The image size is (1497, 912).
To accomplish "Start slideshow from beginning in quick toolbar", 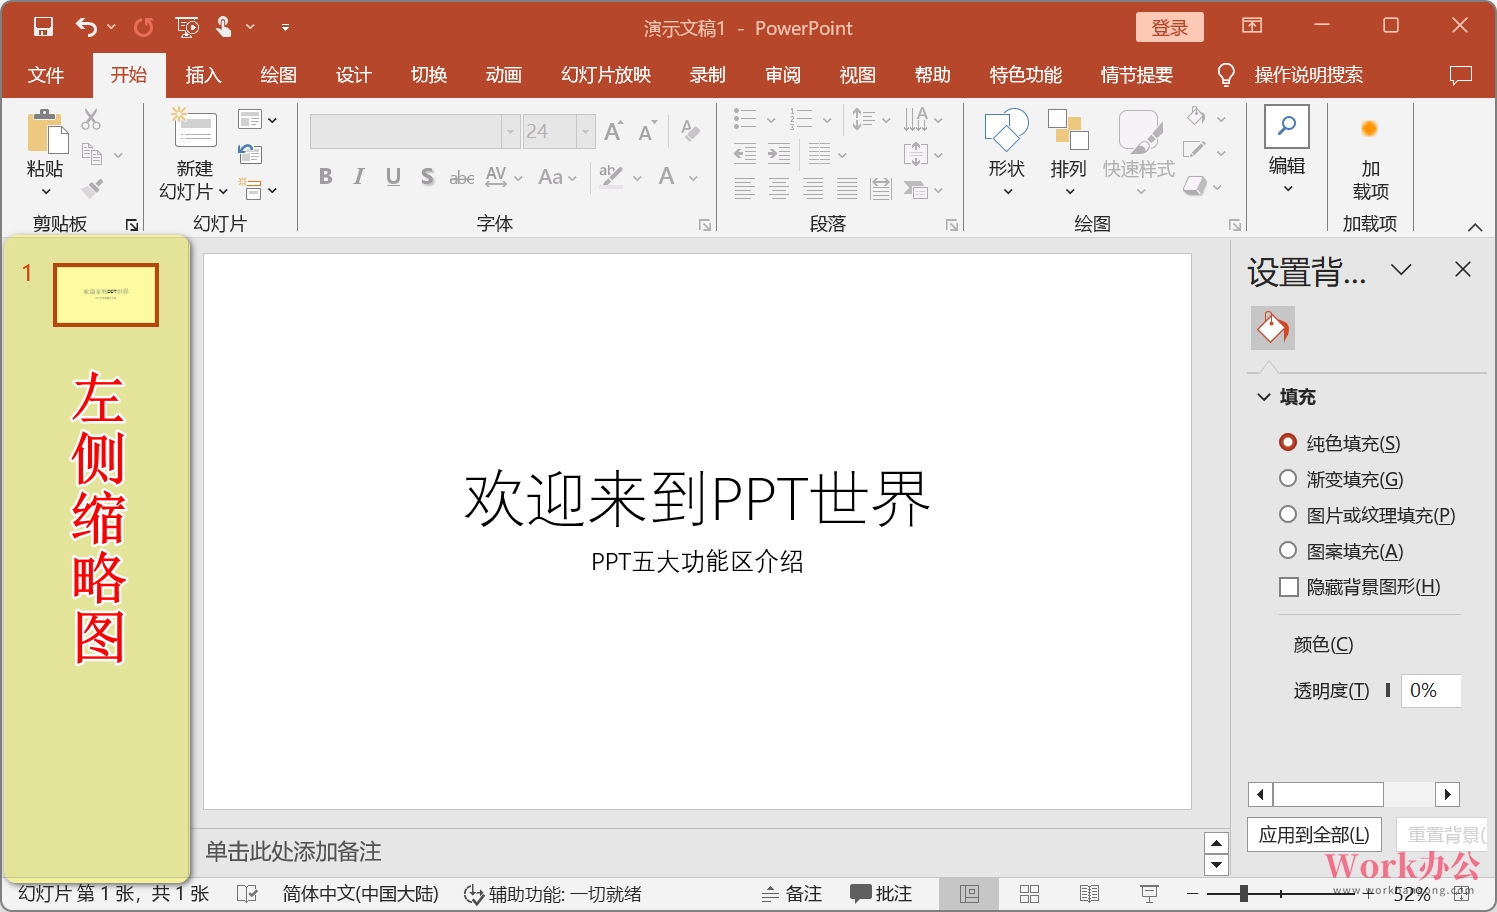I will (x=187, y=27).
